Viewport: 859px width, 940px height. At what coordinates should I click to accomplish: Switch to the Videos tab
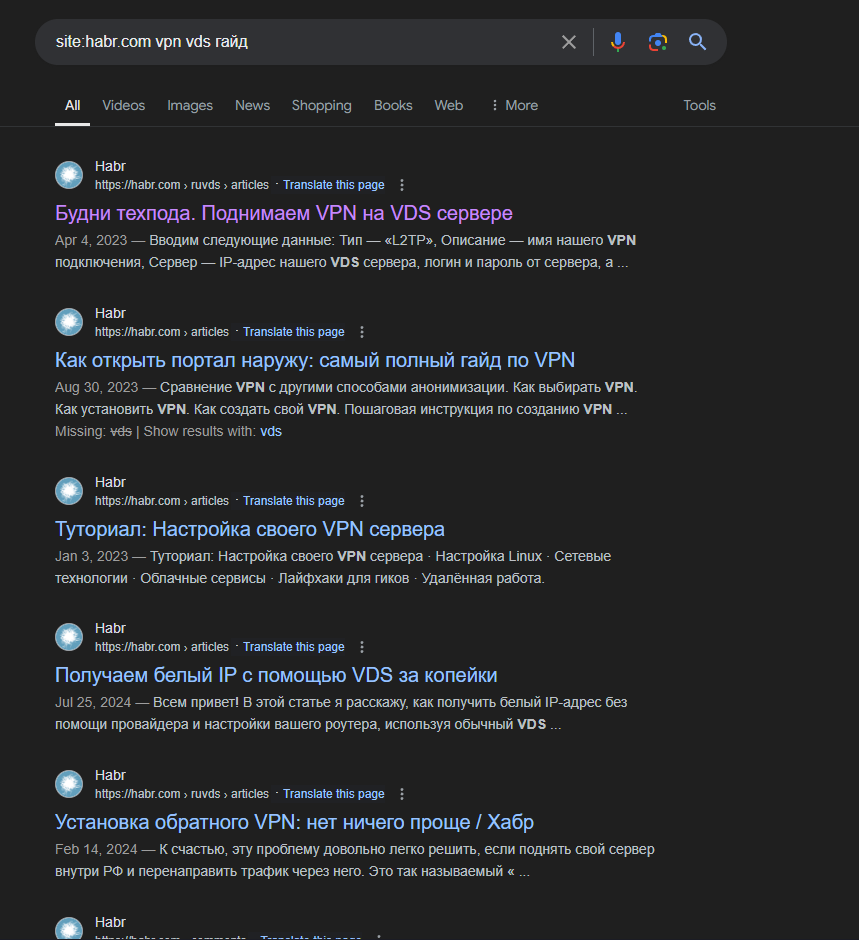pyautogui.click(x=123, y=105)
